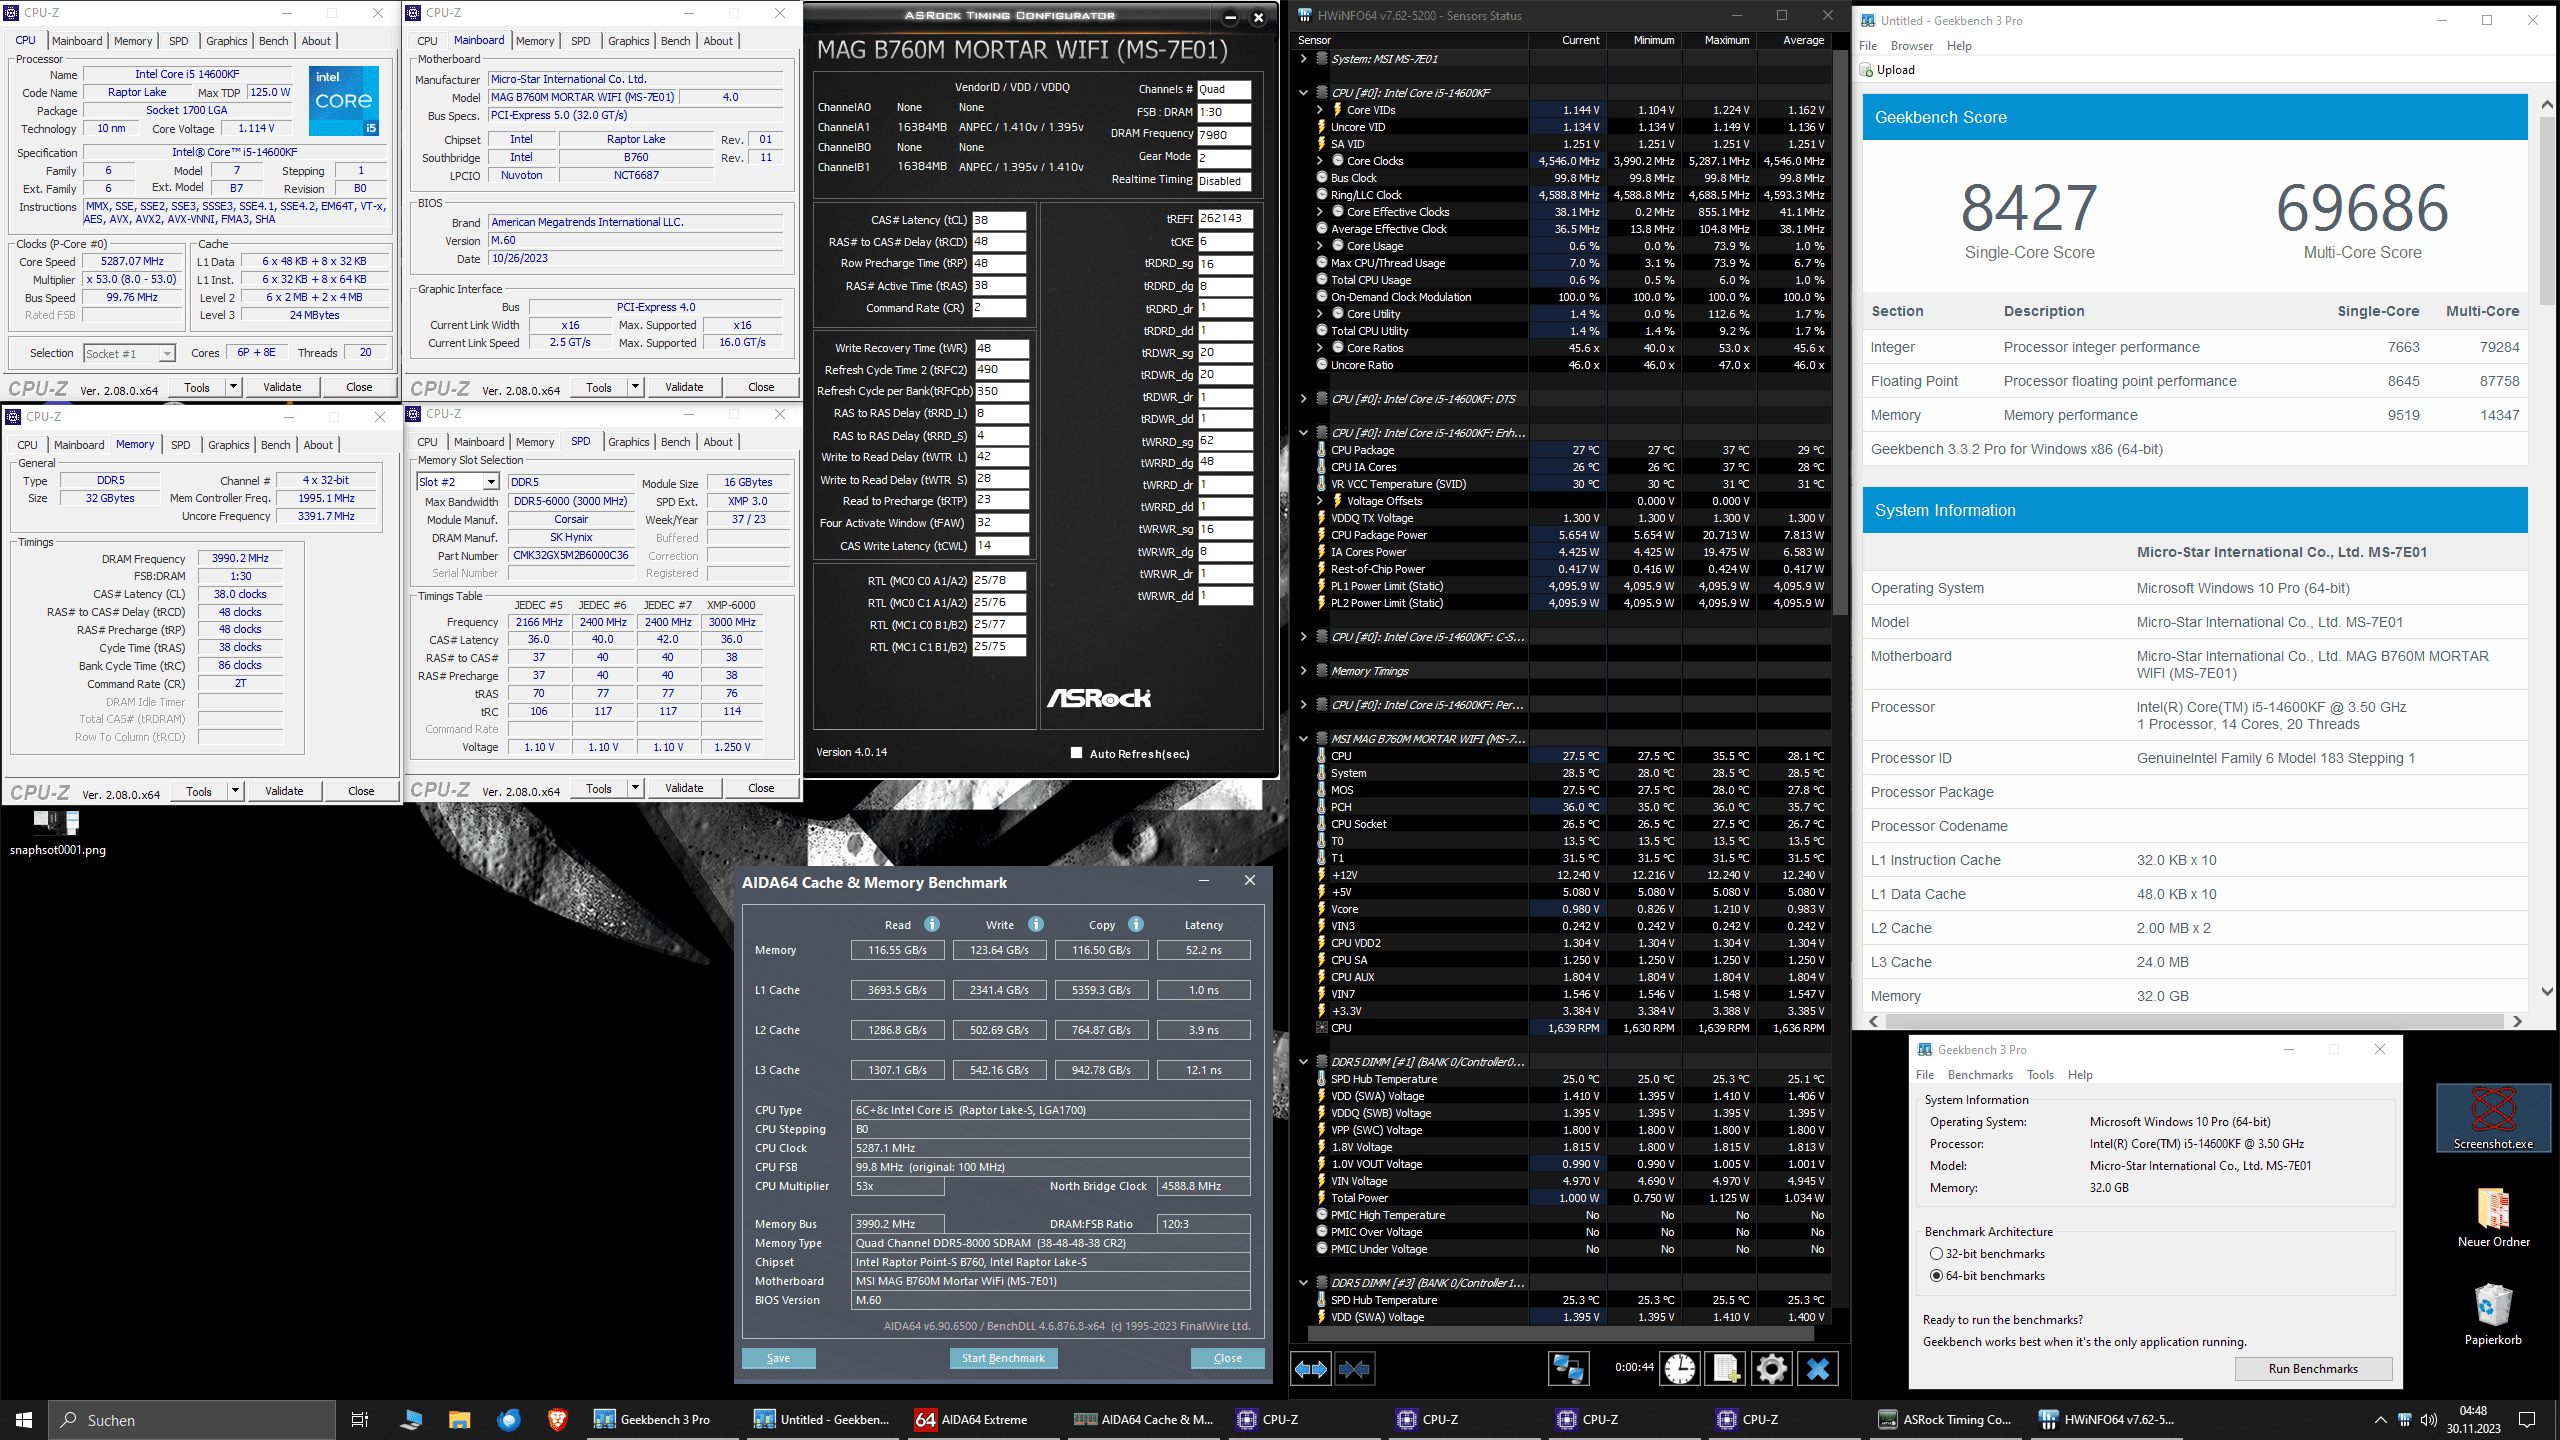Reset sensor min/max via clock icon
2560x1440 pixels.
1680,1369
